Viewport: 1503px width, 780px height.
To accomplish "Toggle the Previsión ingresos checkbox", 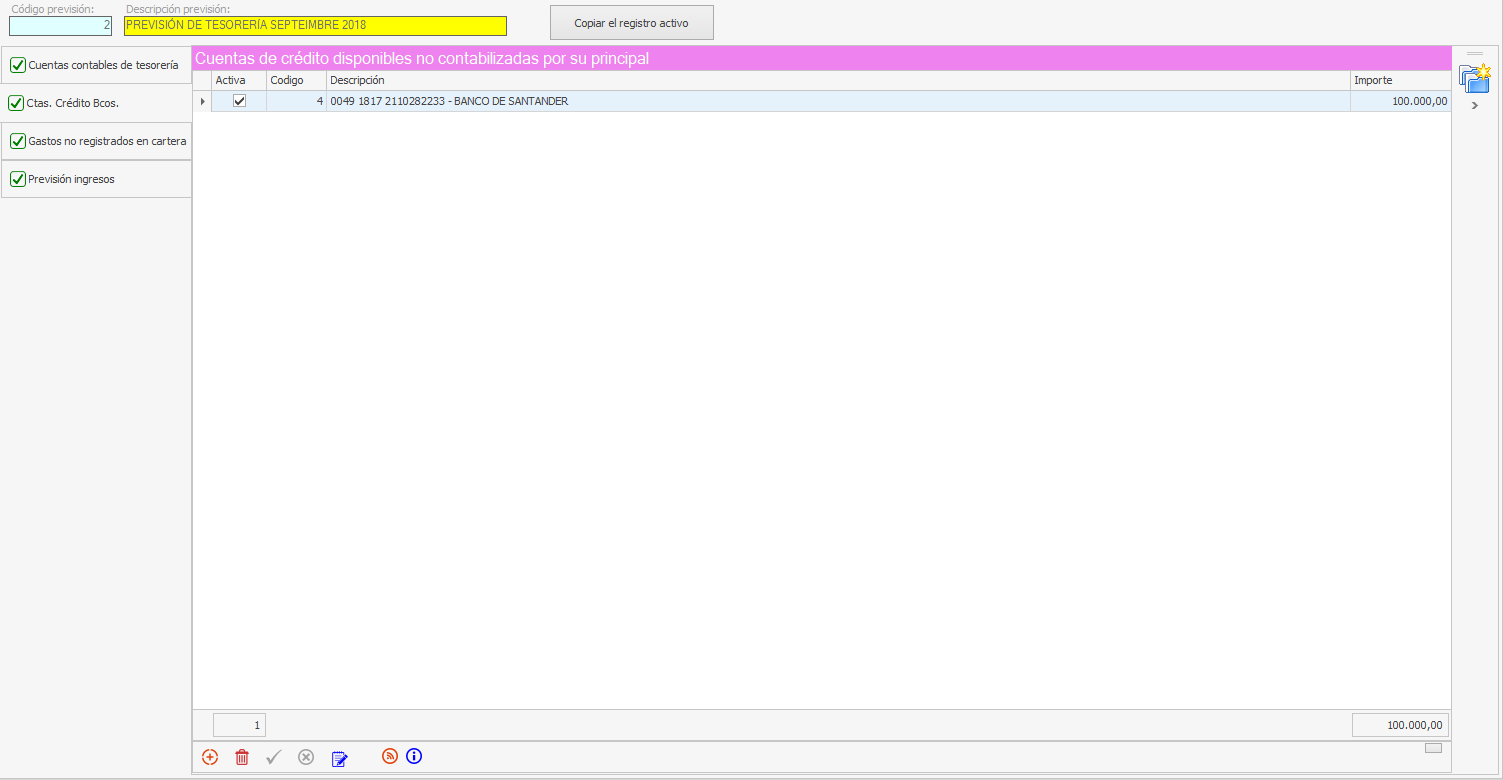I will pyautogui.click(x=17, y=179).
